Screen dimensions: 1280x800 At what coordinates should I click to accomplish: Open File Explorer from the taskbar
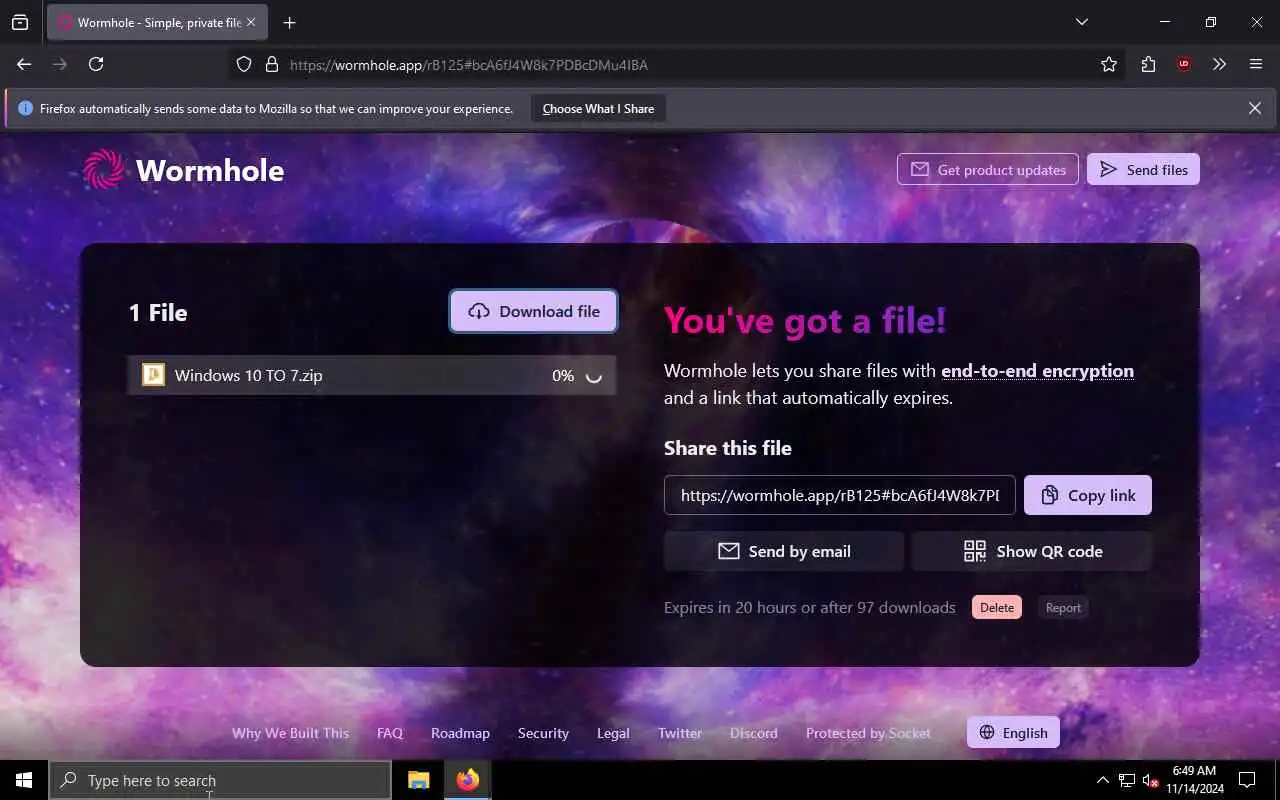tap(419, 780)
